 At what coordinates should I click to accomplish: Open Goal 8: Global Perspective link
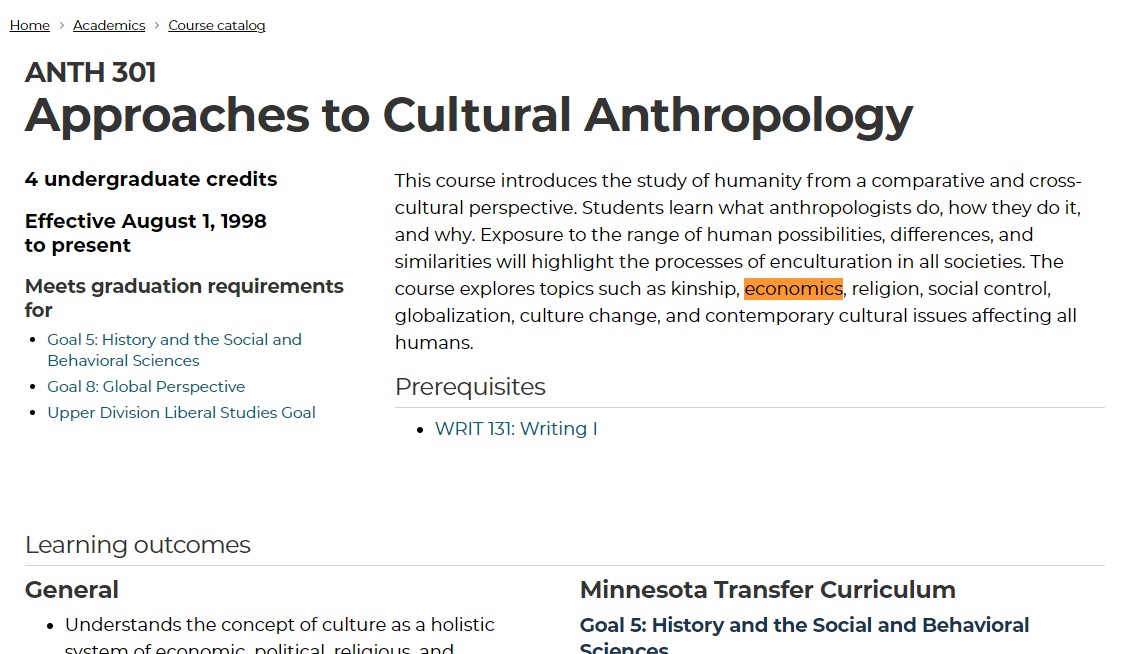coord(146,386)
